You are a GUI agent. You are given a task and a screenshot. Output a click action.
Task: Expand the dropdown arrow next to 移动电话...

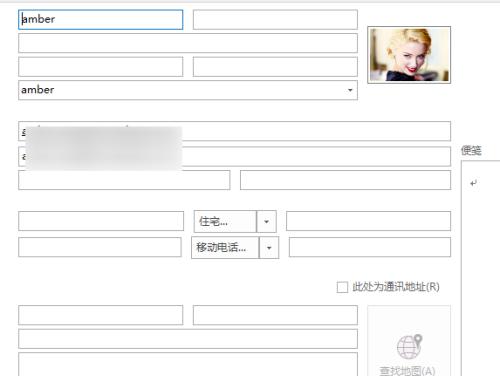click(x=269, y=248)
